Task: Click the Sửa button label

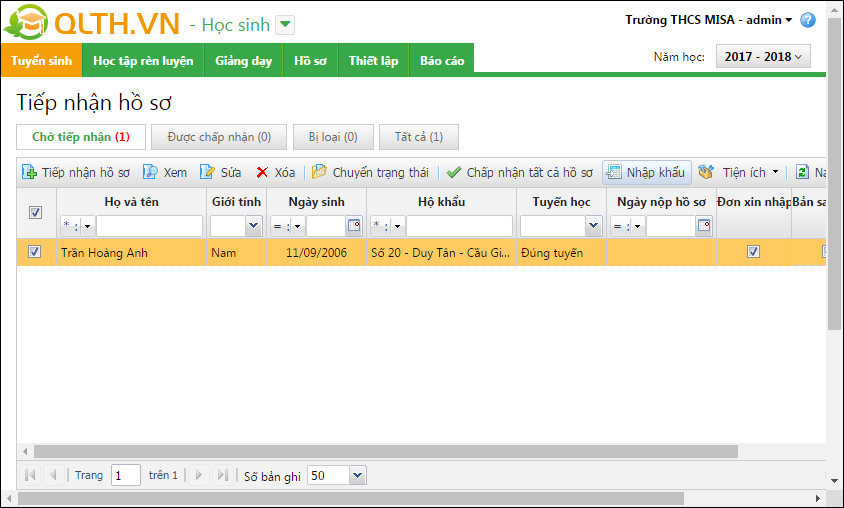Action: click(231, 172)
